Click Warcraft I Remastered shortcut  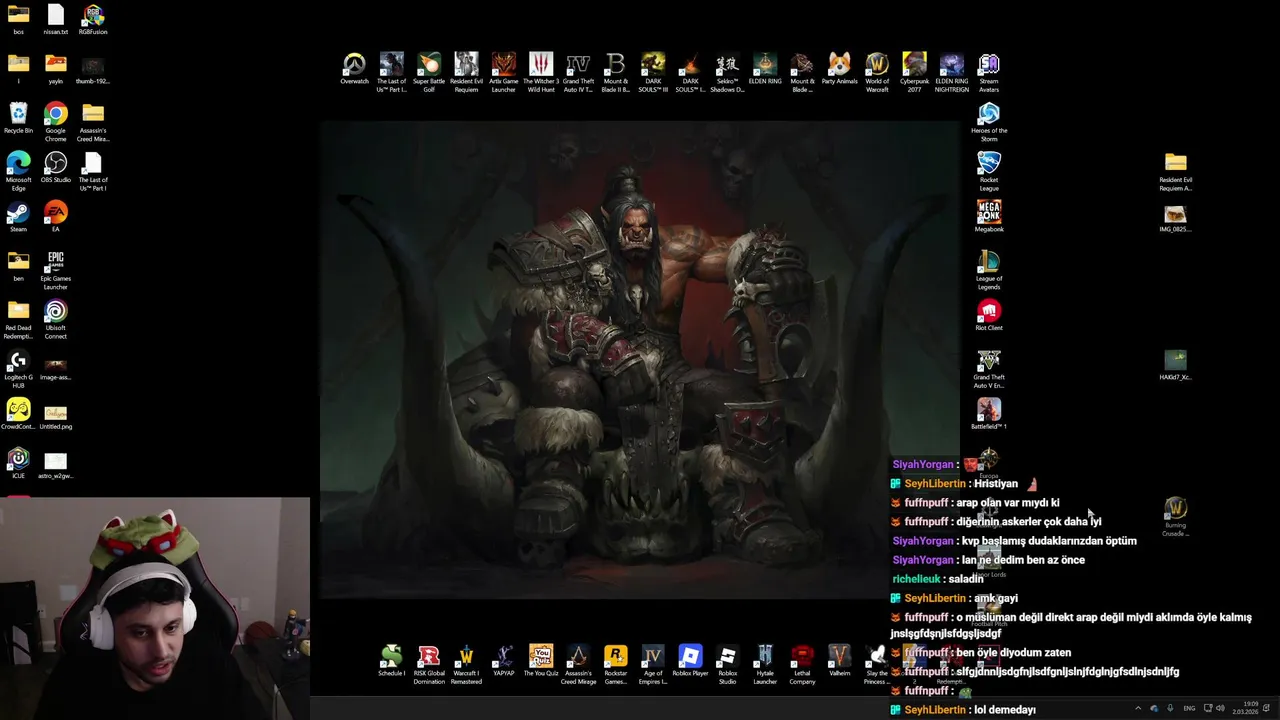[466, 665]
